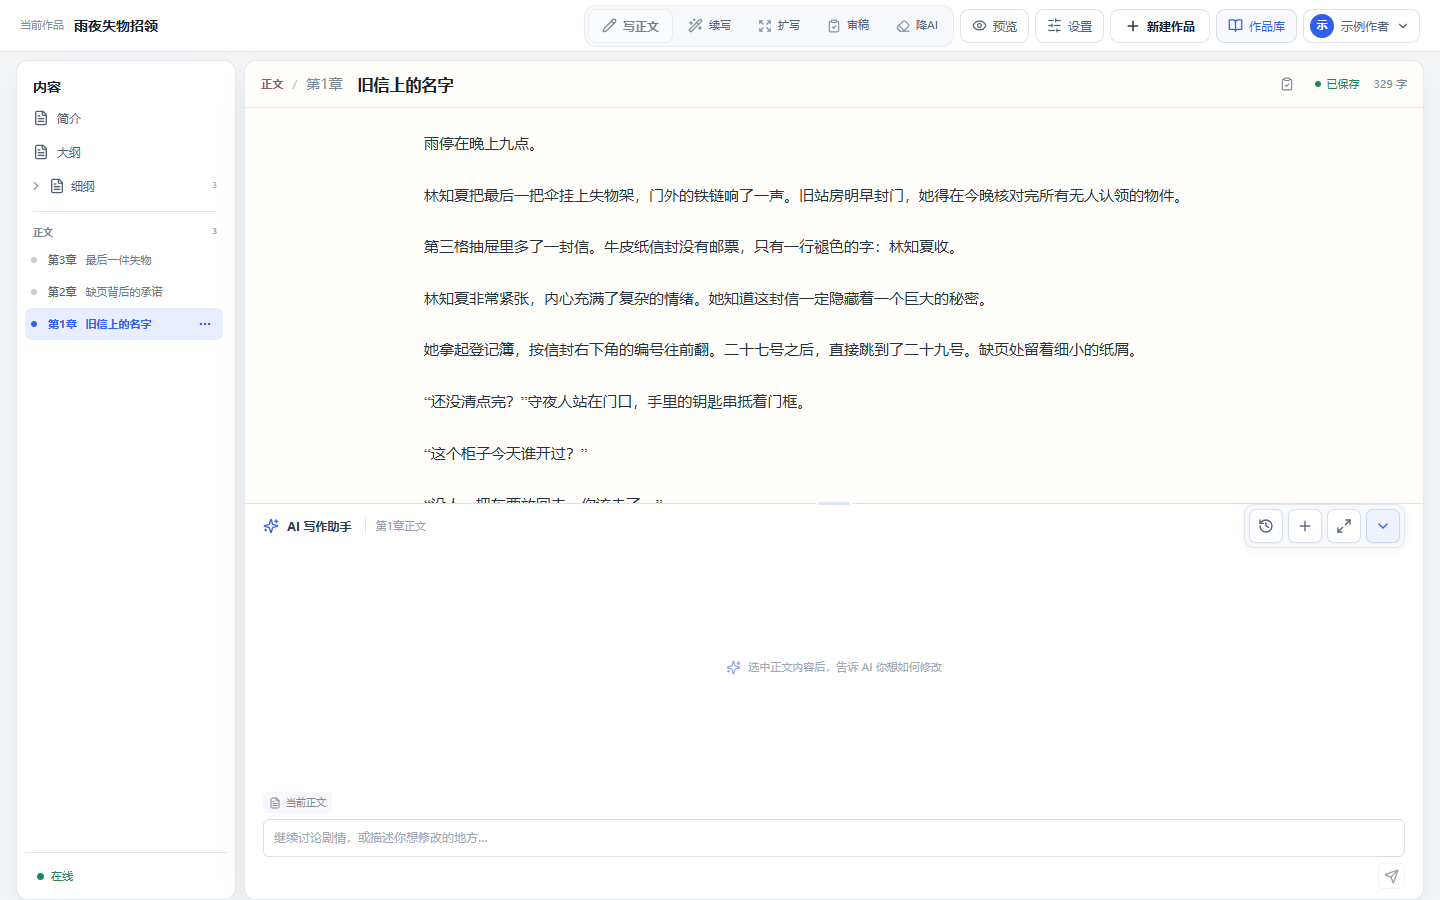Open the 审稿 review mode

click(848, 26)
